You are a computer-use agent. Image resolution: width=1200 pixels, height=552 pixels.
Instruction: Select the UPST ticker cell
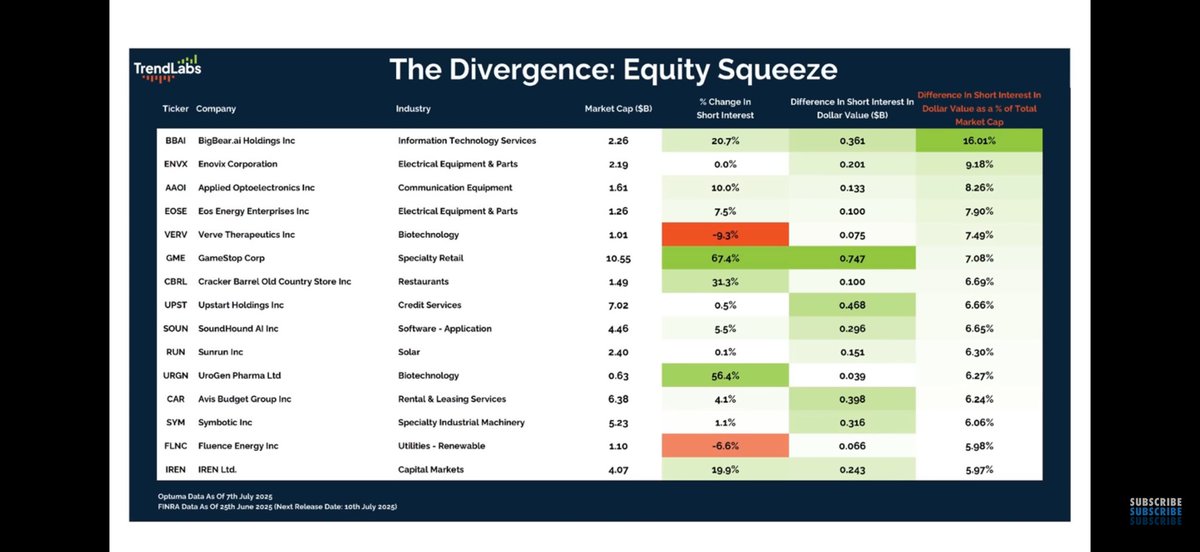pos(175,305)
